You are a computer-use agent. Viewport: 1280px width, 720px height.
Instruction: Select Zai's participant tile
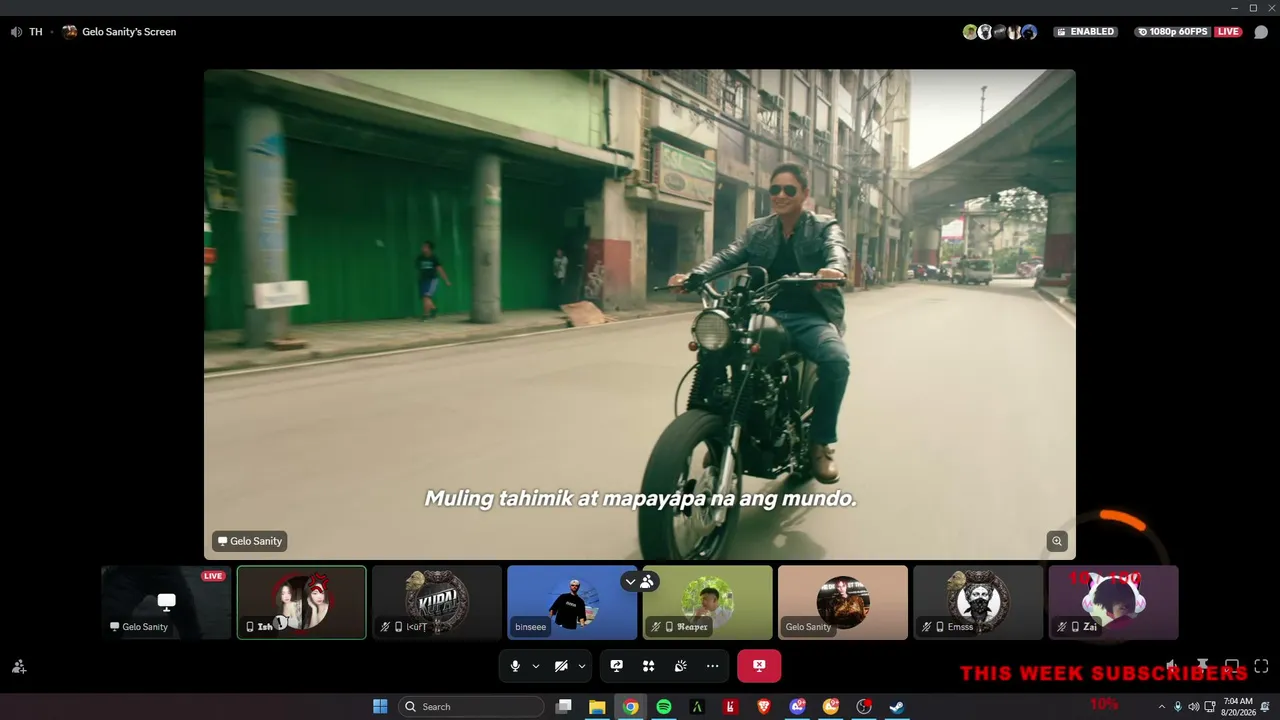point(1113,603)
